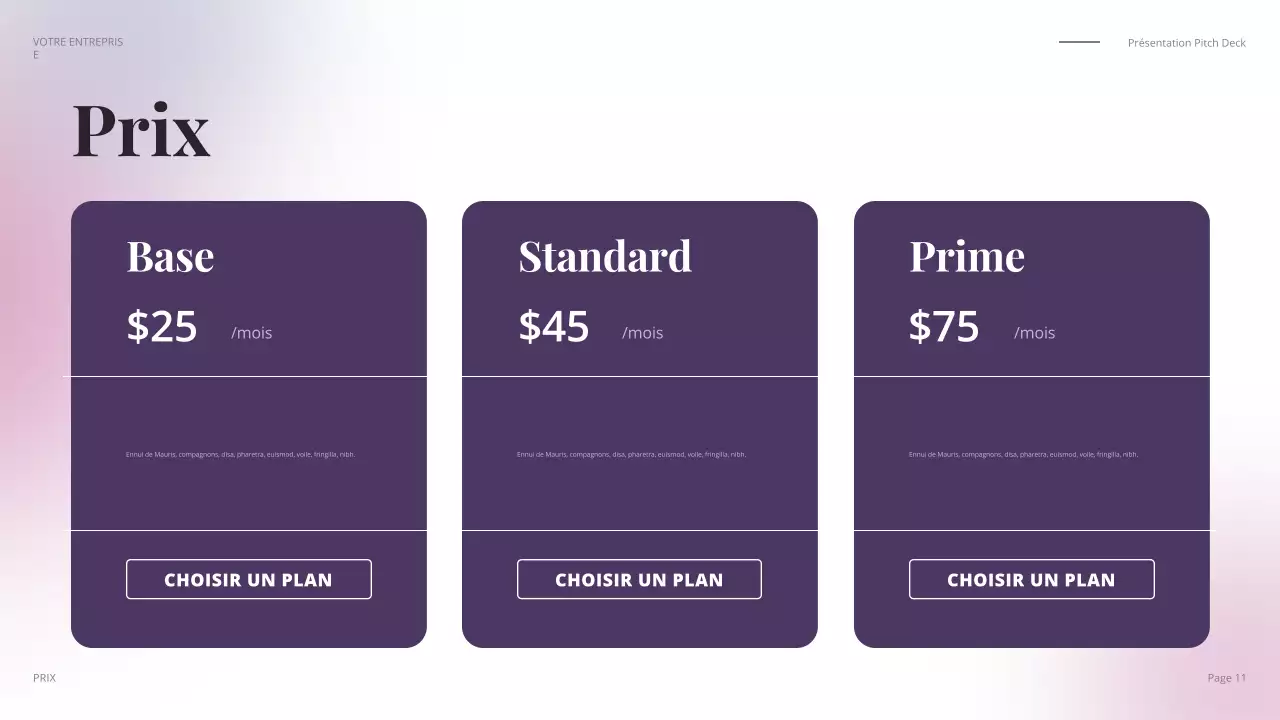The image size is (1280, 720).
Task: Click the "Page 11" page number
Action: [1227, 678]
